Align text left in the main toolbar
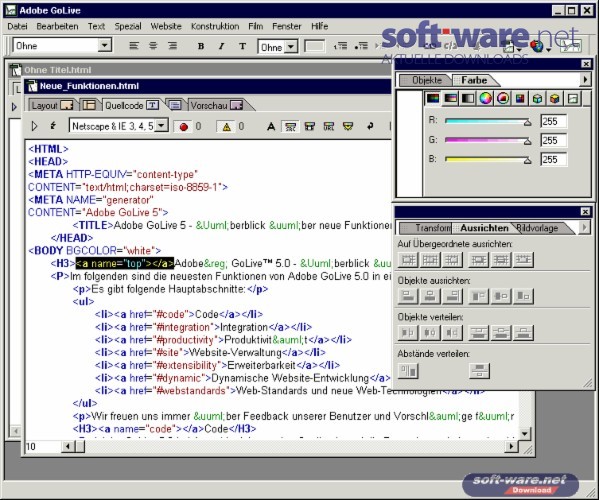The image size is (599, 500). coord(133,46)
